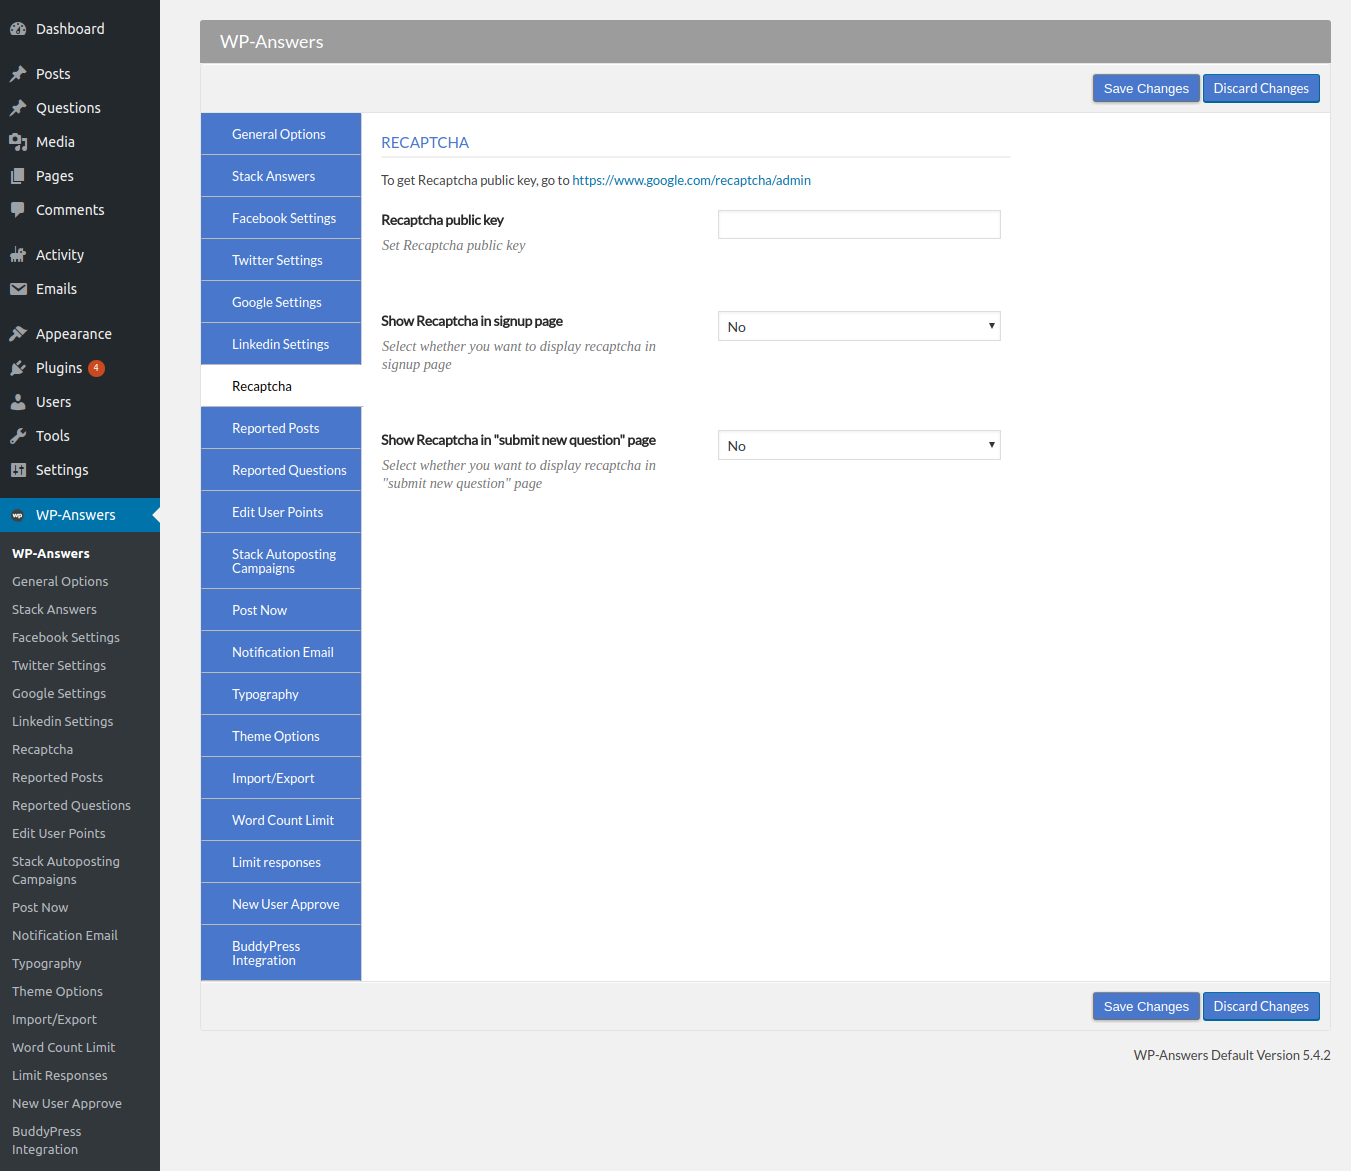Click Post Now in the dark sidebar submenu

coord(40,907)
